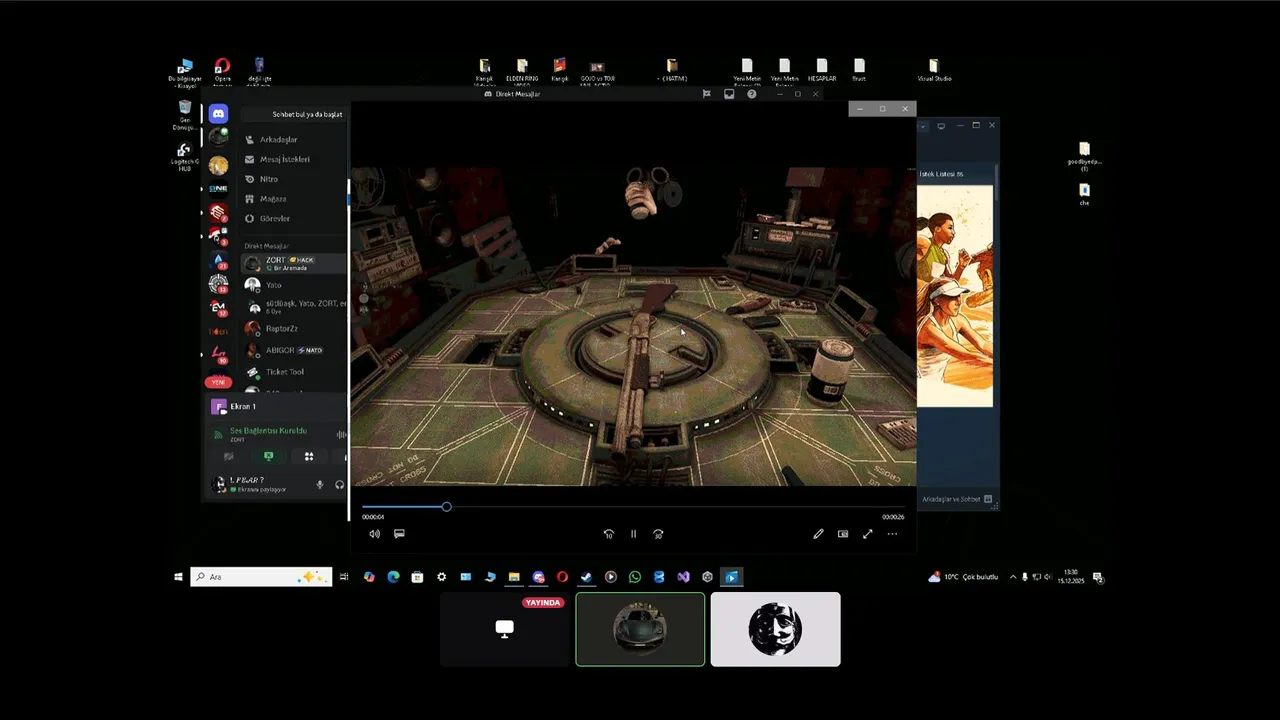Select the blue A server icon
This screenshot has width=1280, height=720.
click(218, 260)
